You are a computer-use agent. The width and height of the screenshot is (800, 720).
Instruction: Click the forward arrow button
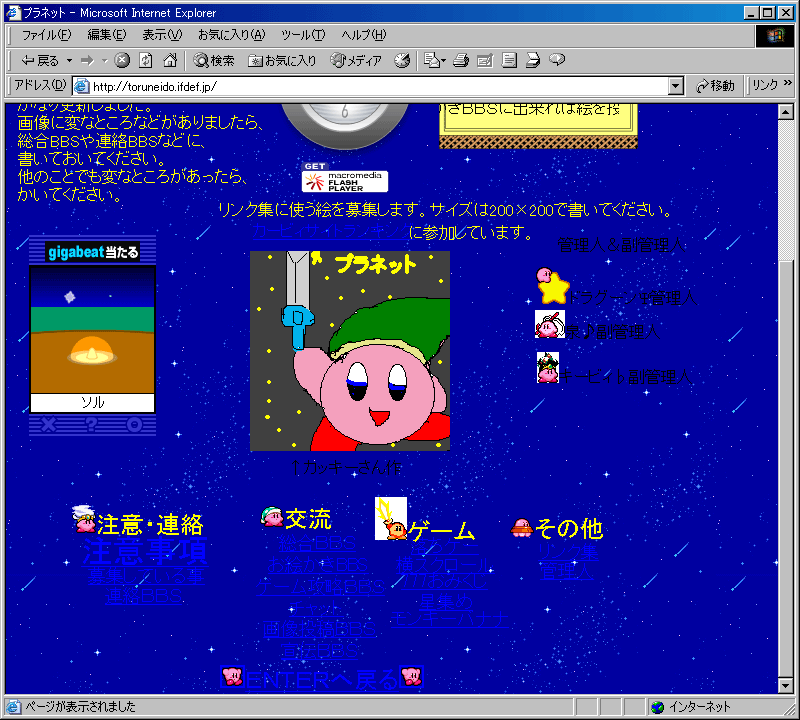(x=87, y=61)
